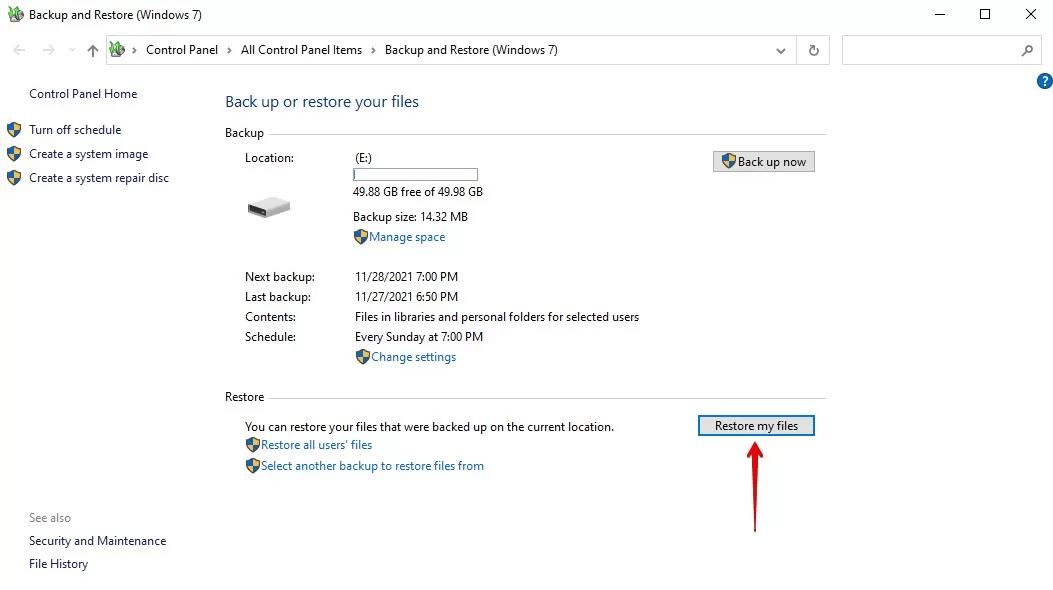The image size is (1053, 590).
Task: Click the drive free space progress bar
Action: 415,175
